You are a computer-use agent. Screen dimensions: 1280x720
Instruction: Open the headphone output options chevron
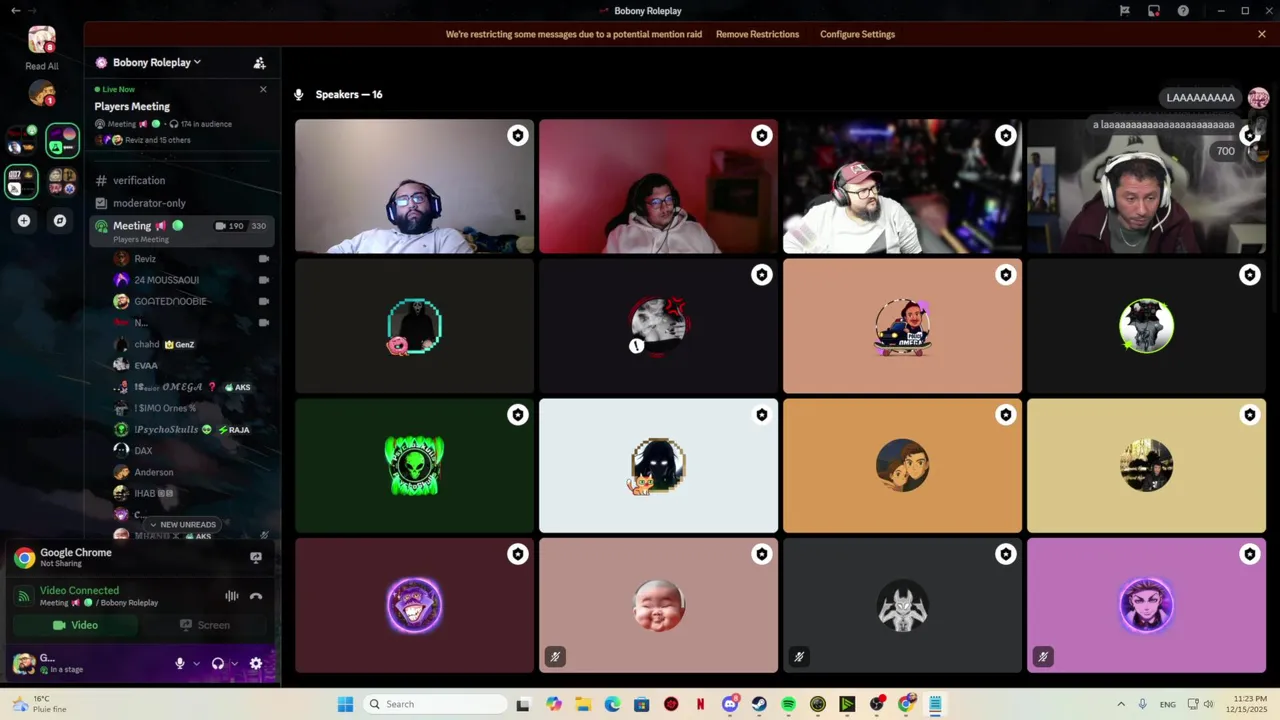(x=234, y=663)
